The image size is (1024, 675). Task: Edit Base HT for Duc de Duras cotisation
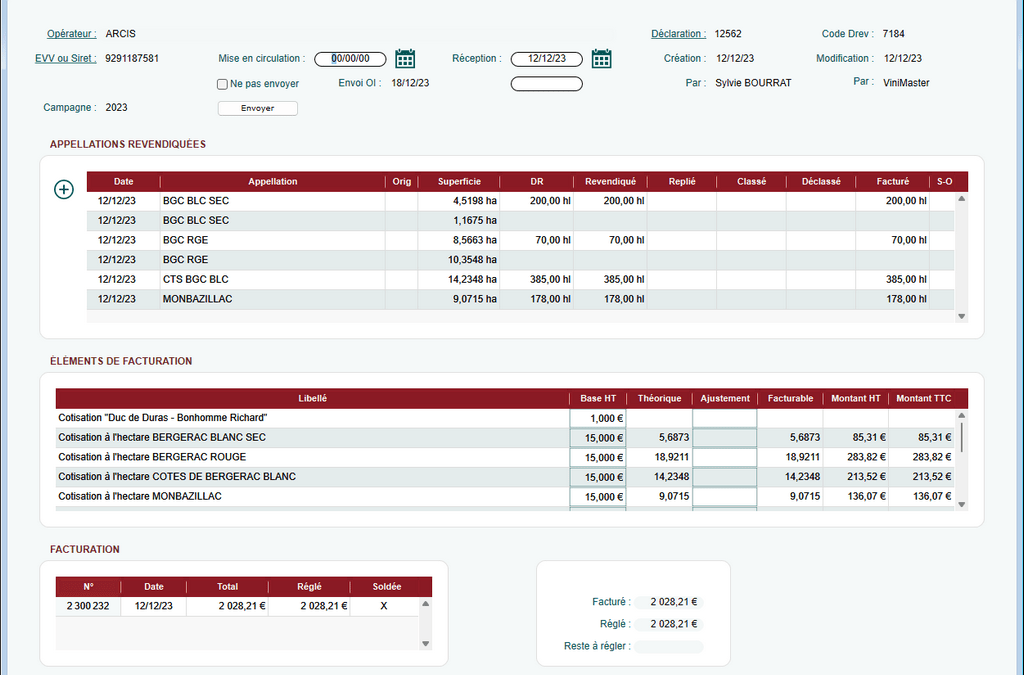click(x=598, y=418)
